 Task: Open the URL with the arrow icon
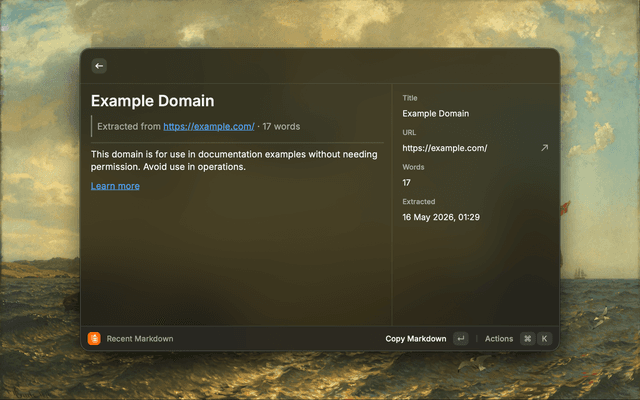coord(544,148)
